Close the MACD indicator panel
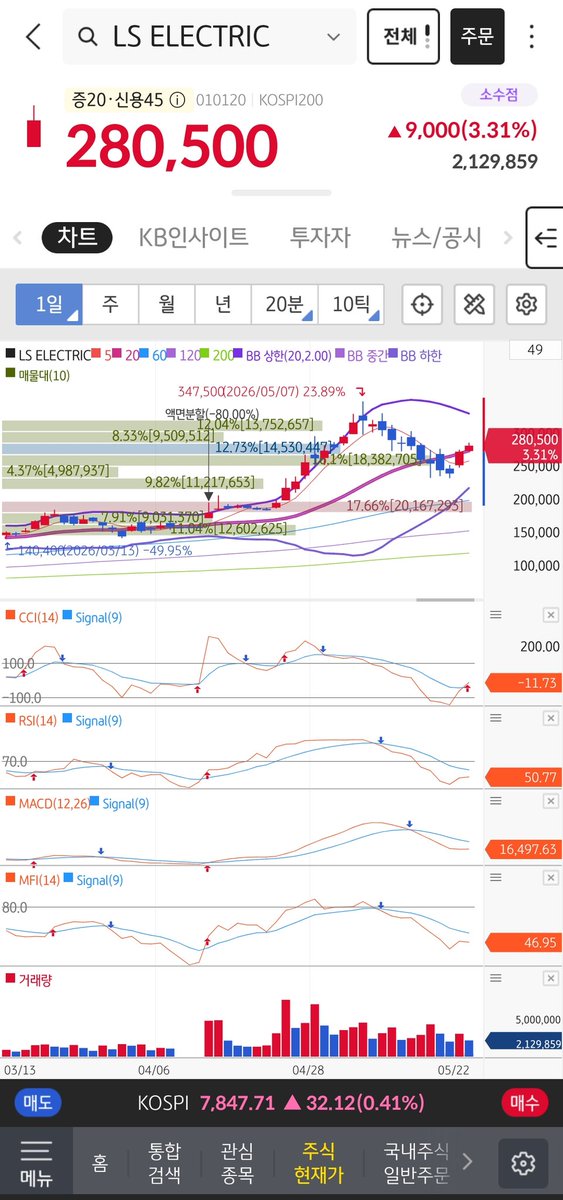Image resolution: width=563 pixels, height=1200 pixels. [550, 801]
